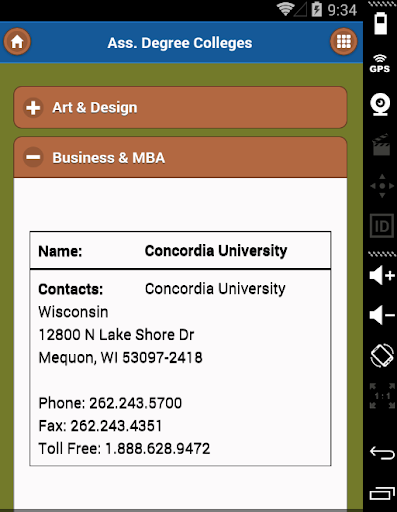This screenshot has height=512, width=397.
Task: Tap the Android back arrow button
Action: [x=382, y=453]
